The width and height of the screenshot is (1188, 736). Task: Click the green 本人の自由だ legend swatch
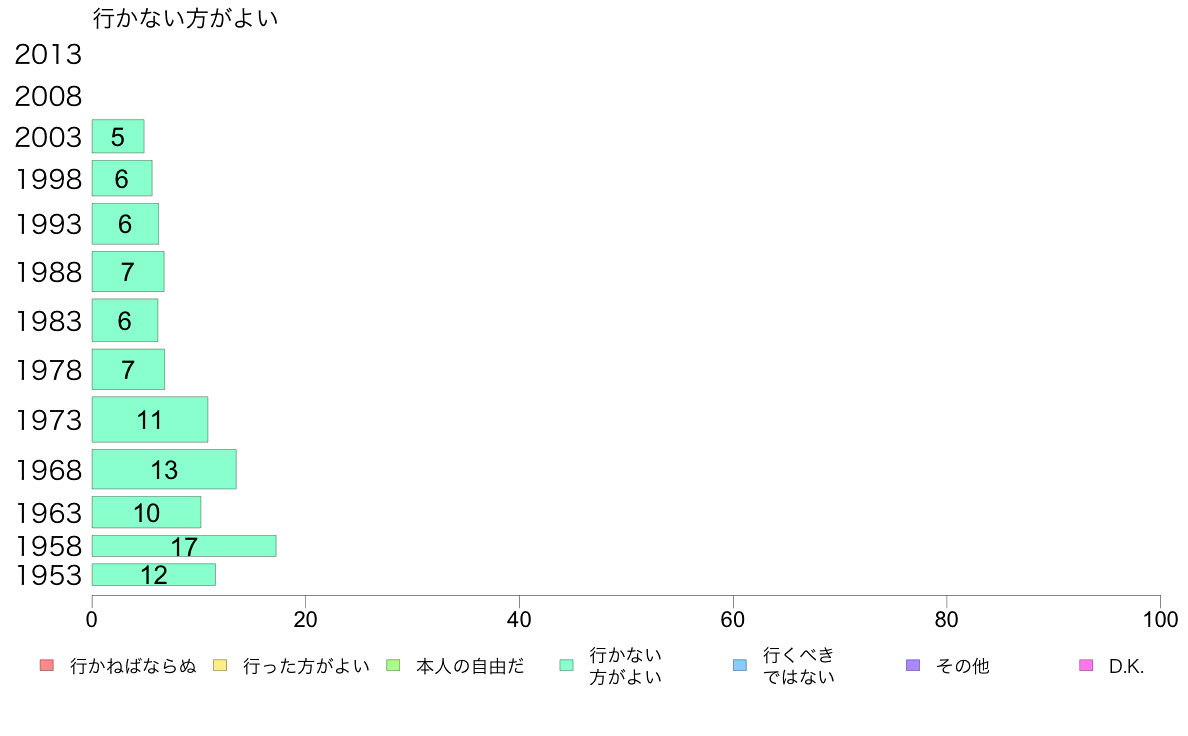[393, 666]
